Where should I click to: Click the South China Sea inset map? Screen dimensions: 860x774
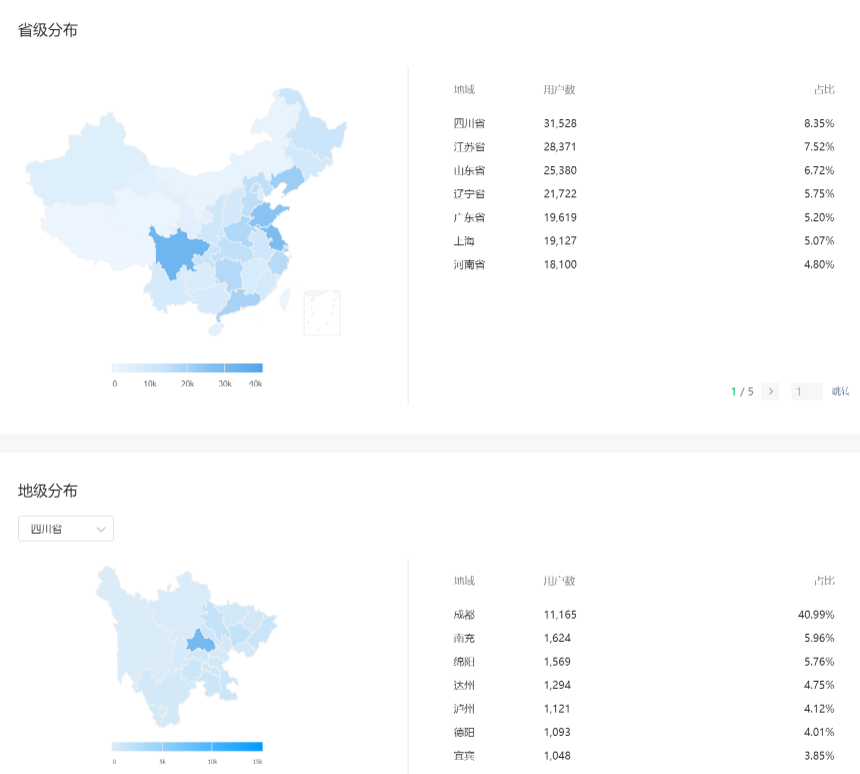click(x=322, y=313)
